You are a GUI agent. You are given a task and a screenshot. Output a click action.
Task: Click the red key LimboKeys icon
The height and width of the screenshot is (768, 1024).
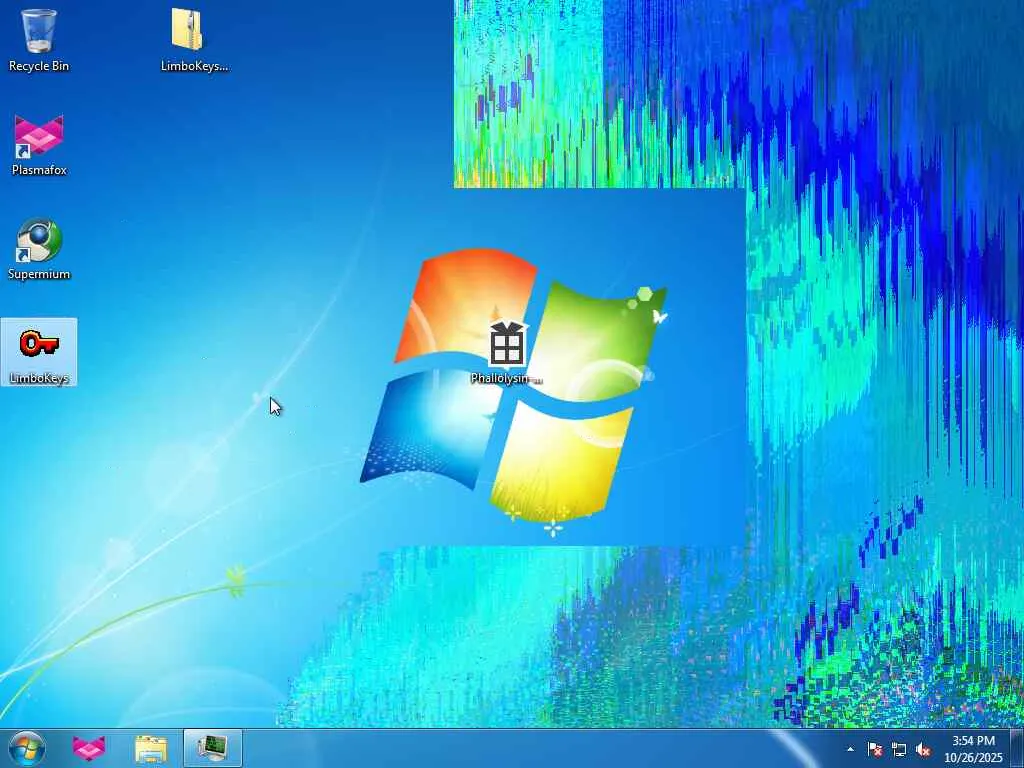tap(39, 352)
